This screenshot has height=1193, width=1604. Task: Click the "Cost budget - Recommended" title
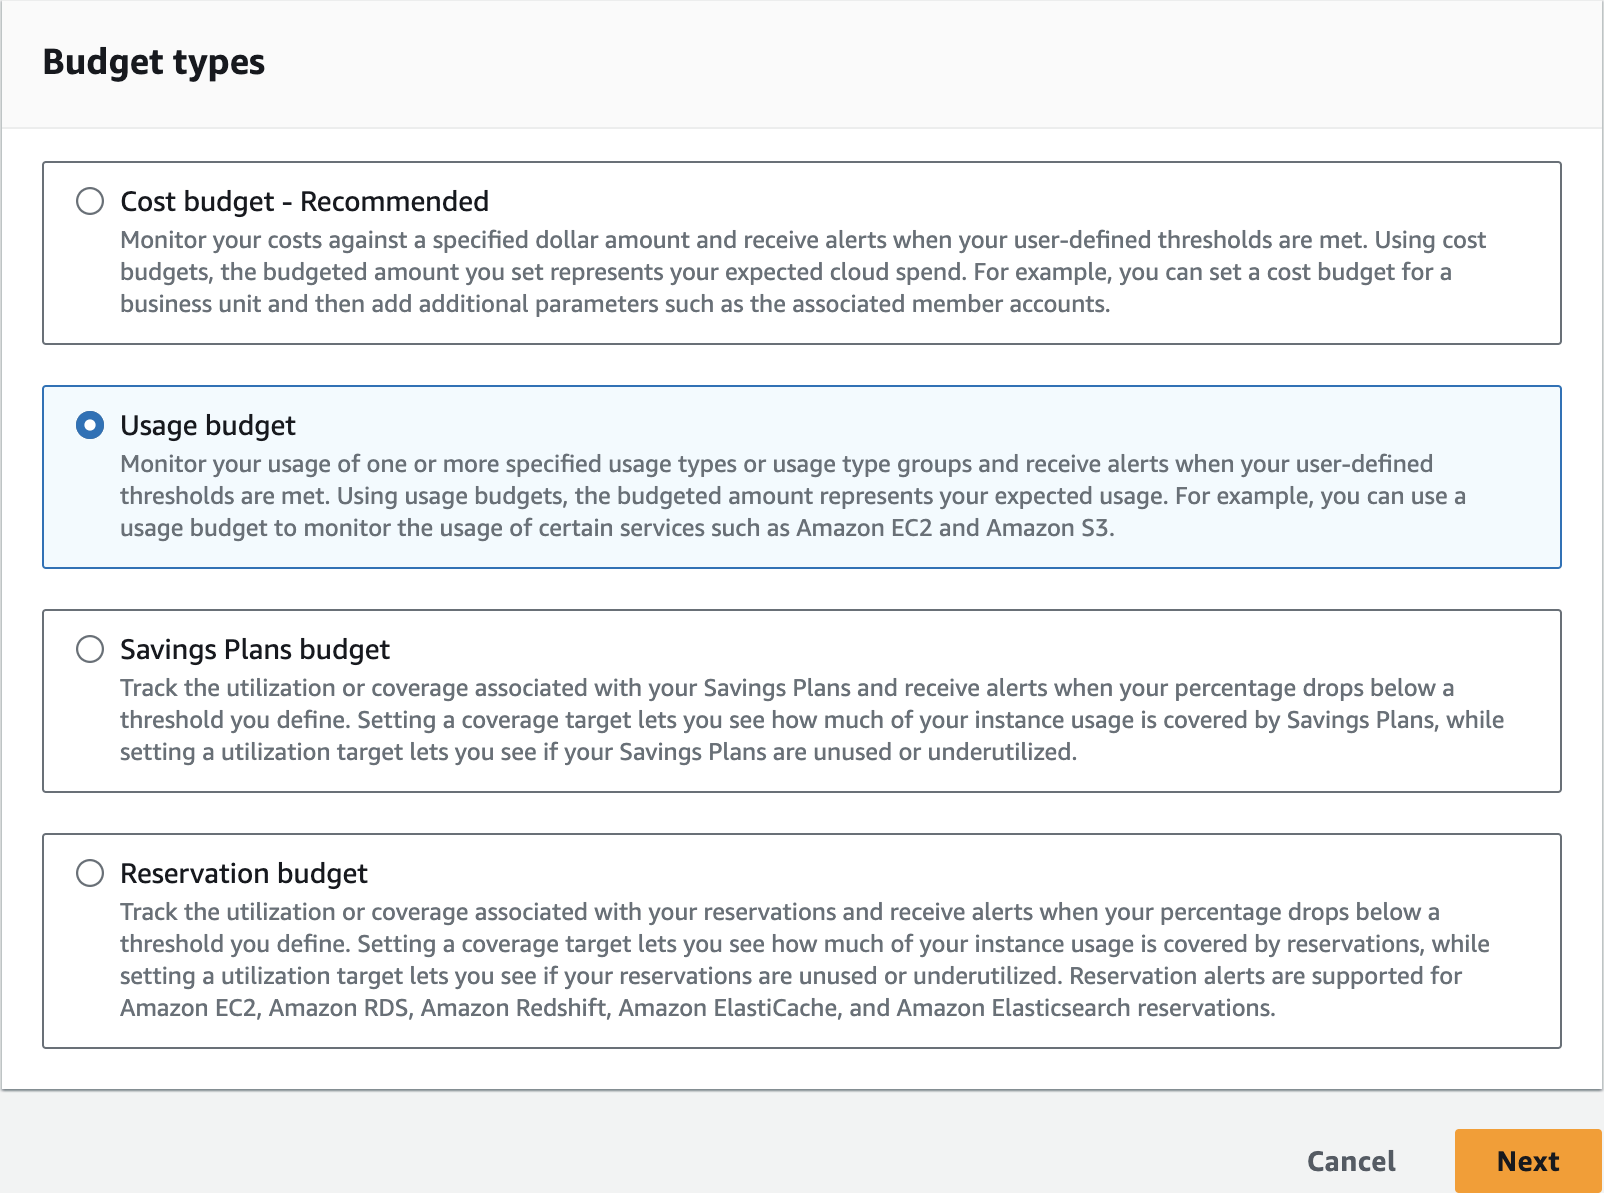(304, 201)
